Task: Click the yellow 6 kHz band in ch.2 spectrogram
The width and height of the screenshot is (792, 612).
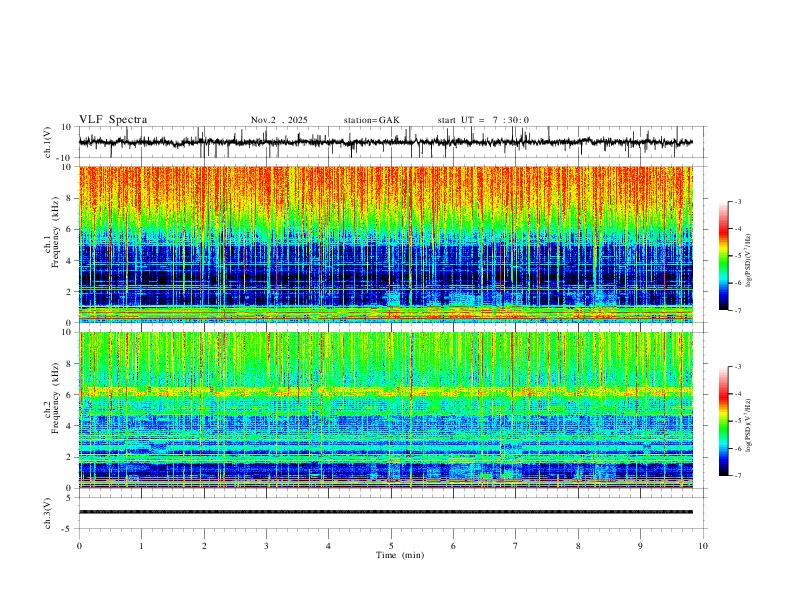Action: coord(385,391)
